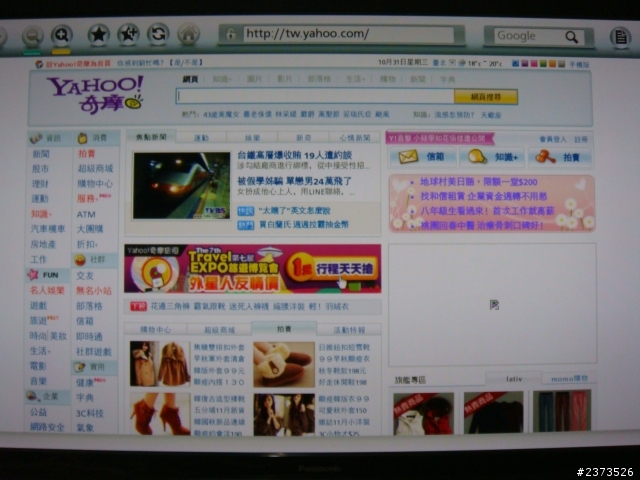
Task: Select the 影片 search tab
Action: pos(285,79)
